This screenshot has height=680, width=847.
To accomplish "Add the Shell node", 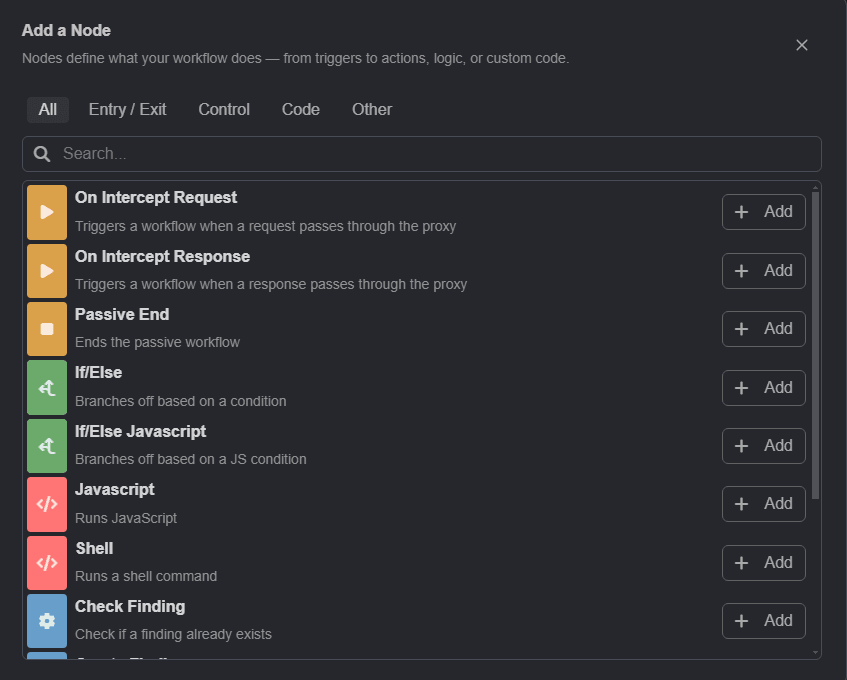I will click(x=763, y=562).
